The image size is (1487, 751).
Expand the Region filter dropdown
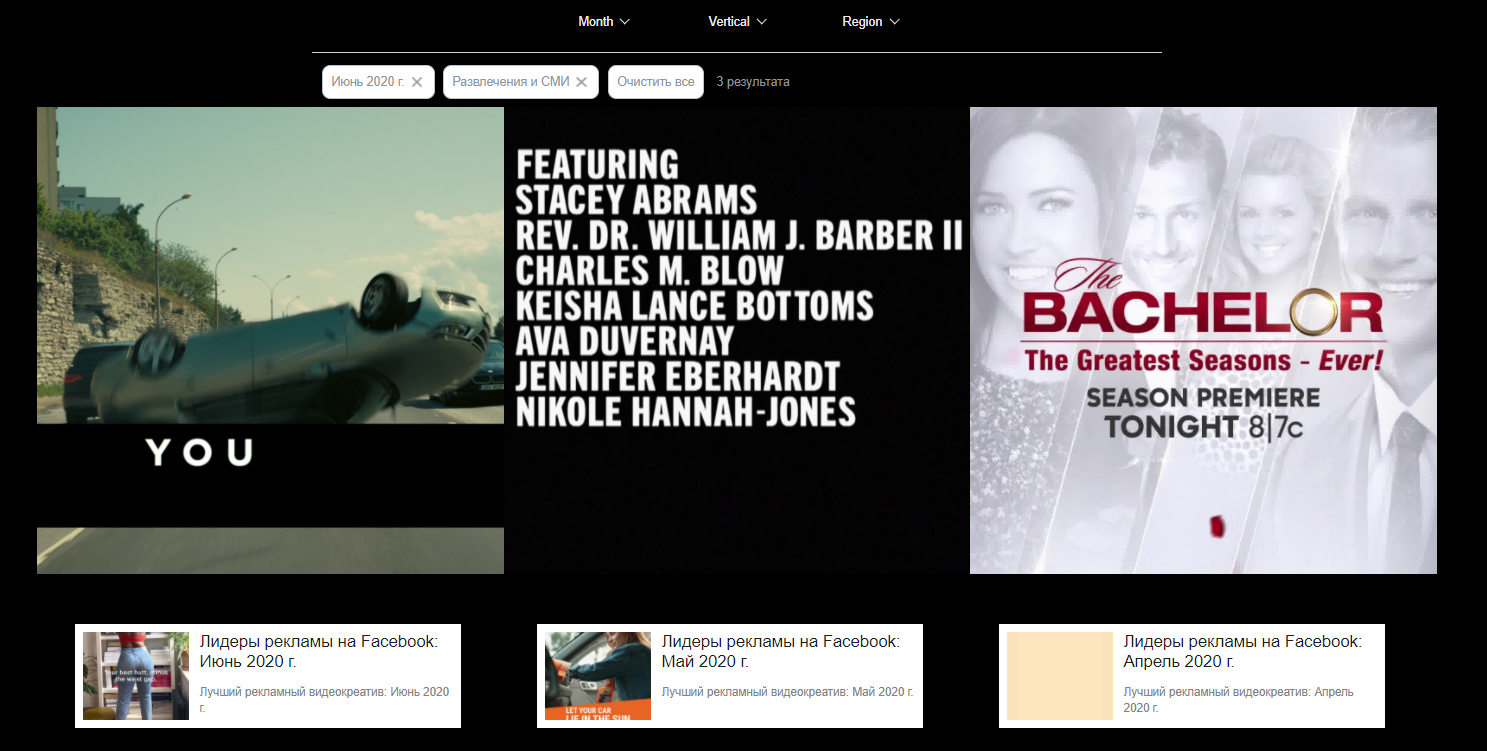point(870,22)
